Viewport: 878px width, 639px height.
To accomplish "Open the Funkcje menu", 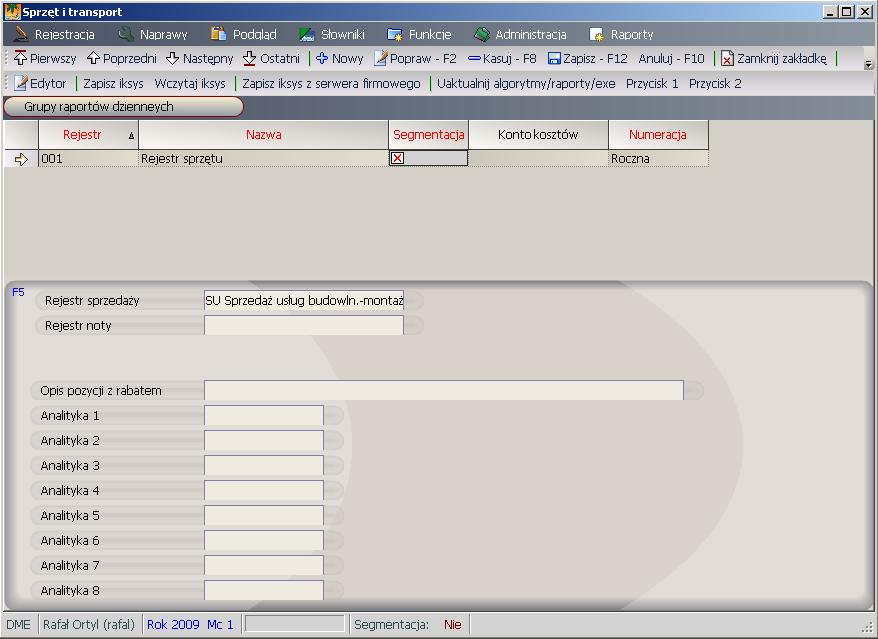I will click(x=419, y=35).
